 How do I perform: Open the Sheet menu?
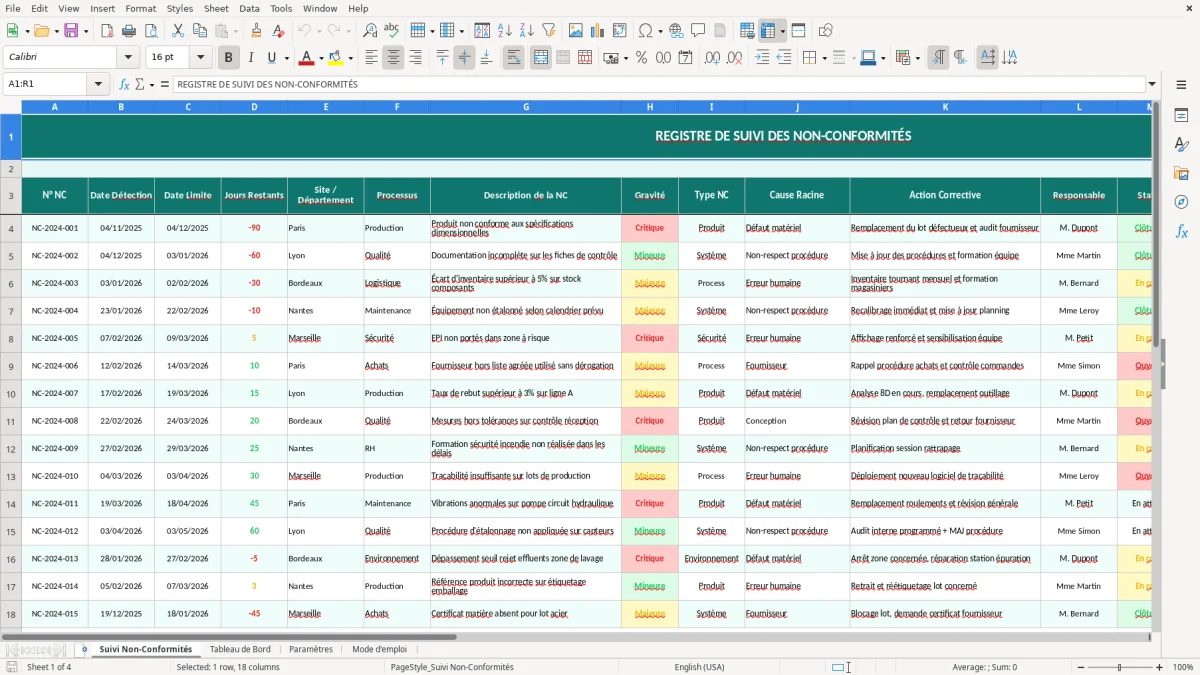click(x=216, y=8)
